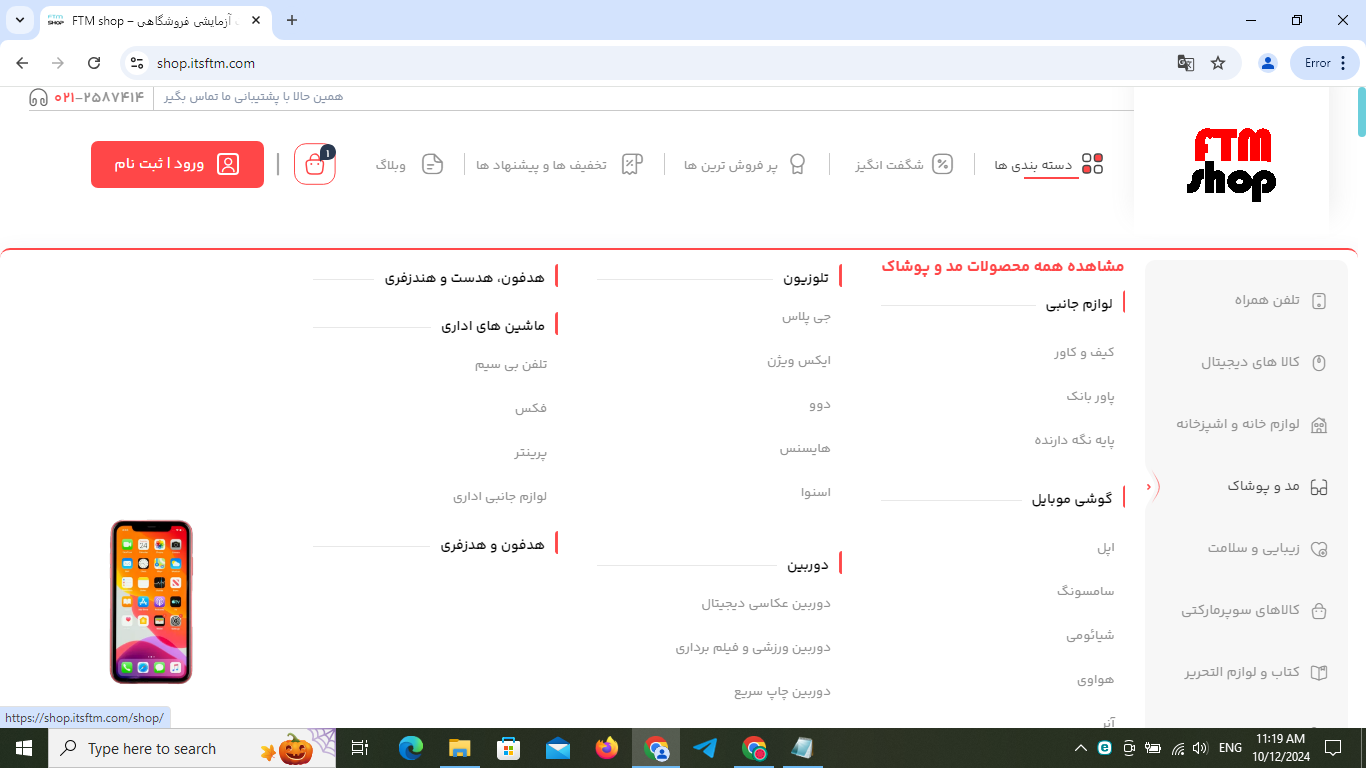Click the page vertical scrollbar thumb

pyautogui.click(x=1361, y=112)
